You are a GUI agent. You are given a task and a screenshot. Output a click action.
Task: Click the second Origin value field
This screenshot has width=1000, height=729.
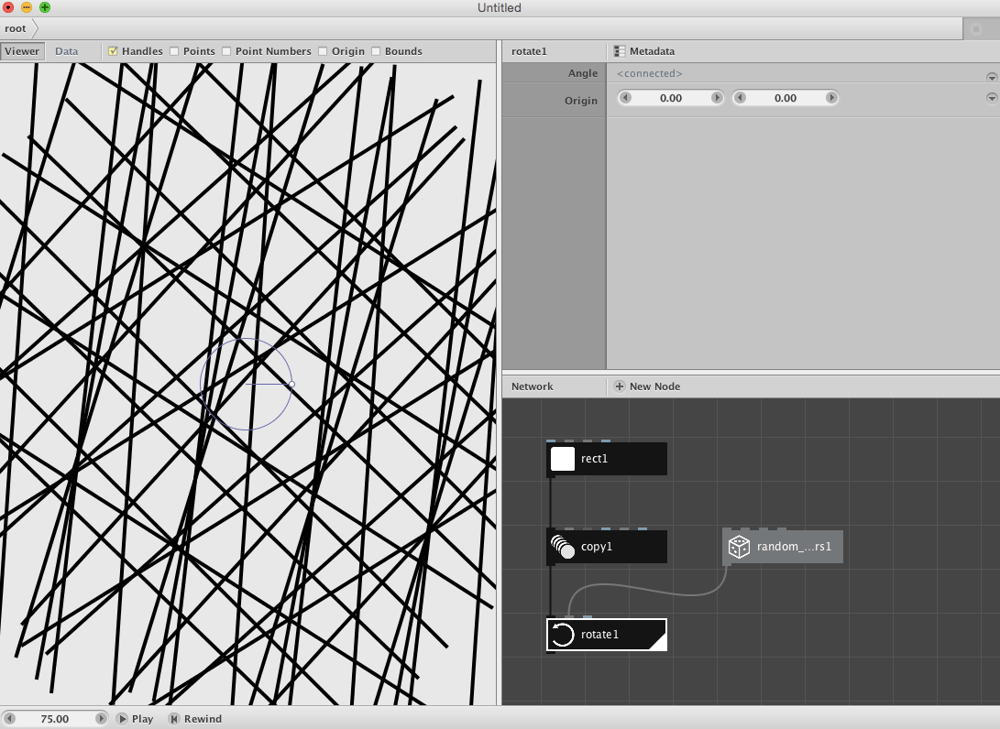(785, 98)
